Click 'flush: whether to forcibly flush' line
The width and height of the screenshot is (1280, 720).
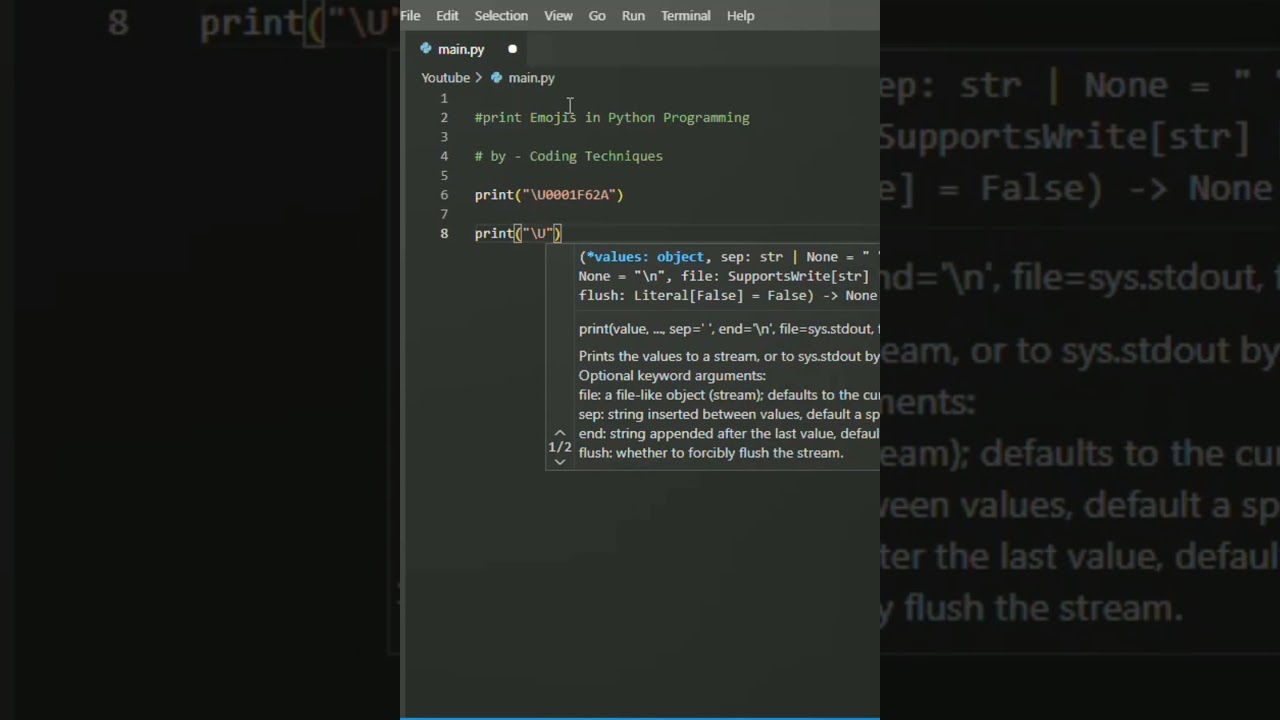711,453
